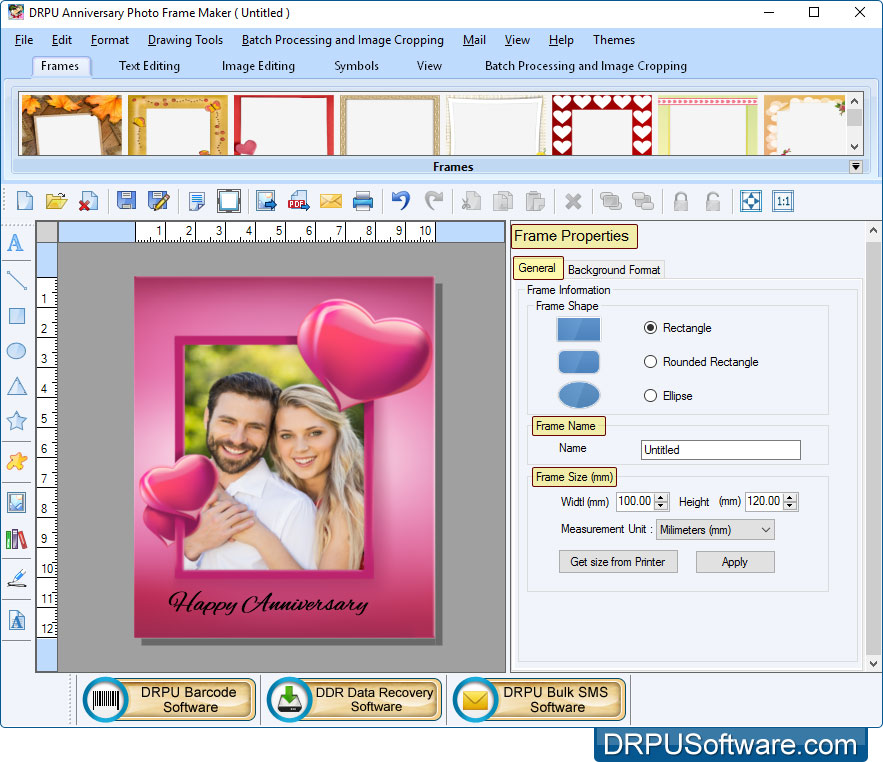Select the image library books tool

tap(16, 540)
